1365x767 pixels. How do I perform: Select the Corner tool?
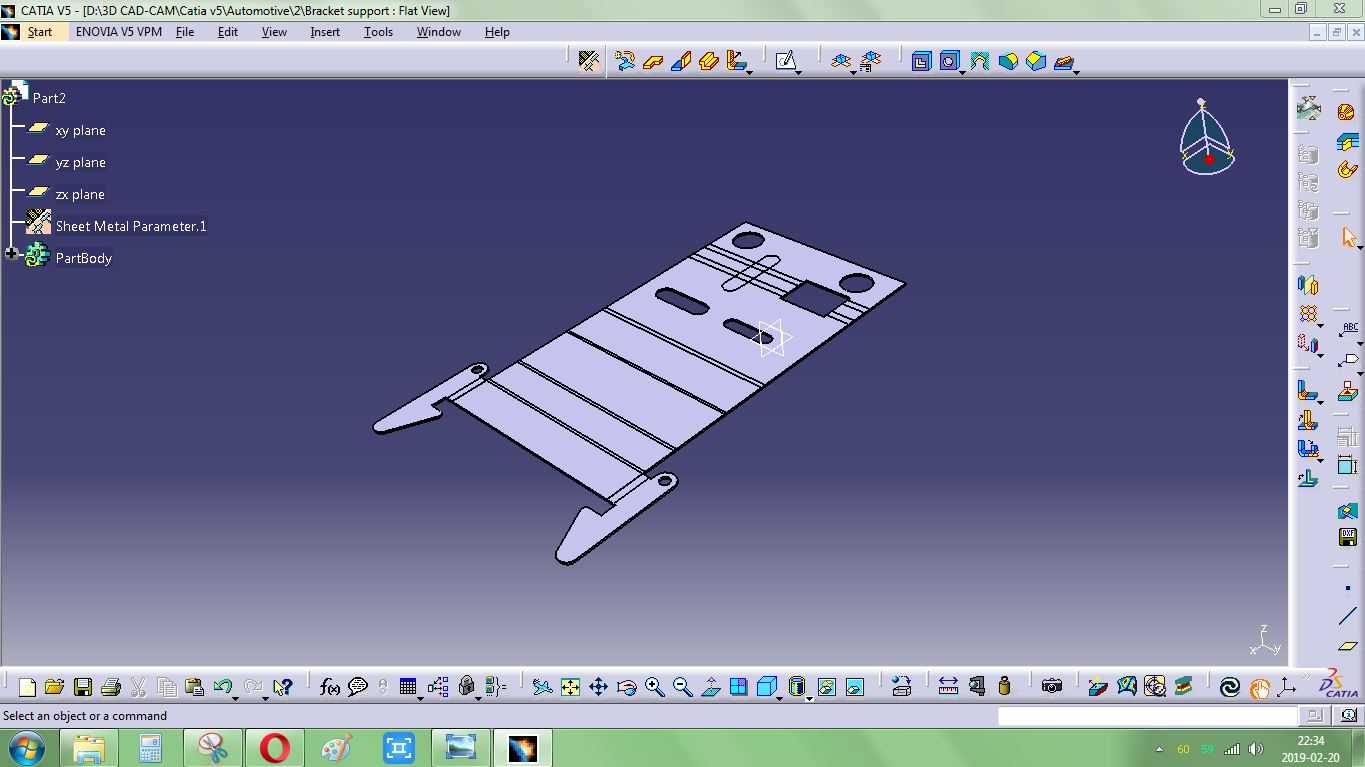[1007, 61]
